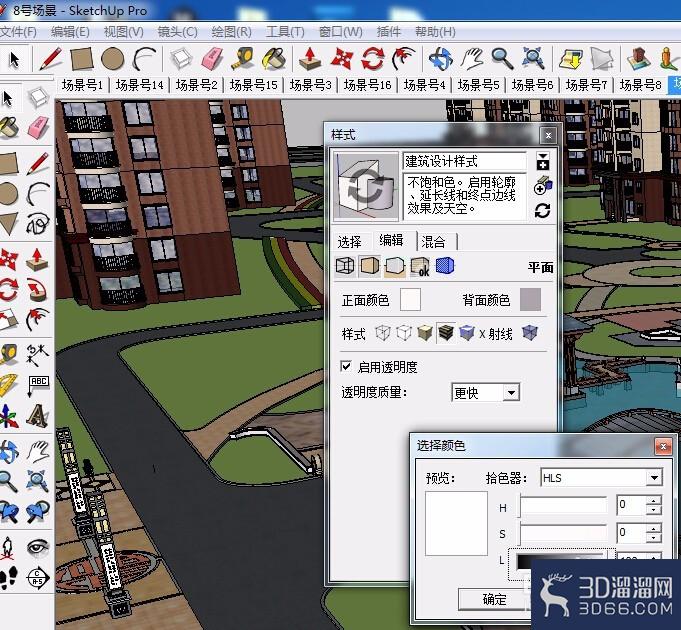Click the S saturation slider track

click(563, 533)
